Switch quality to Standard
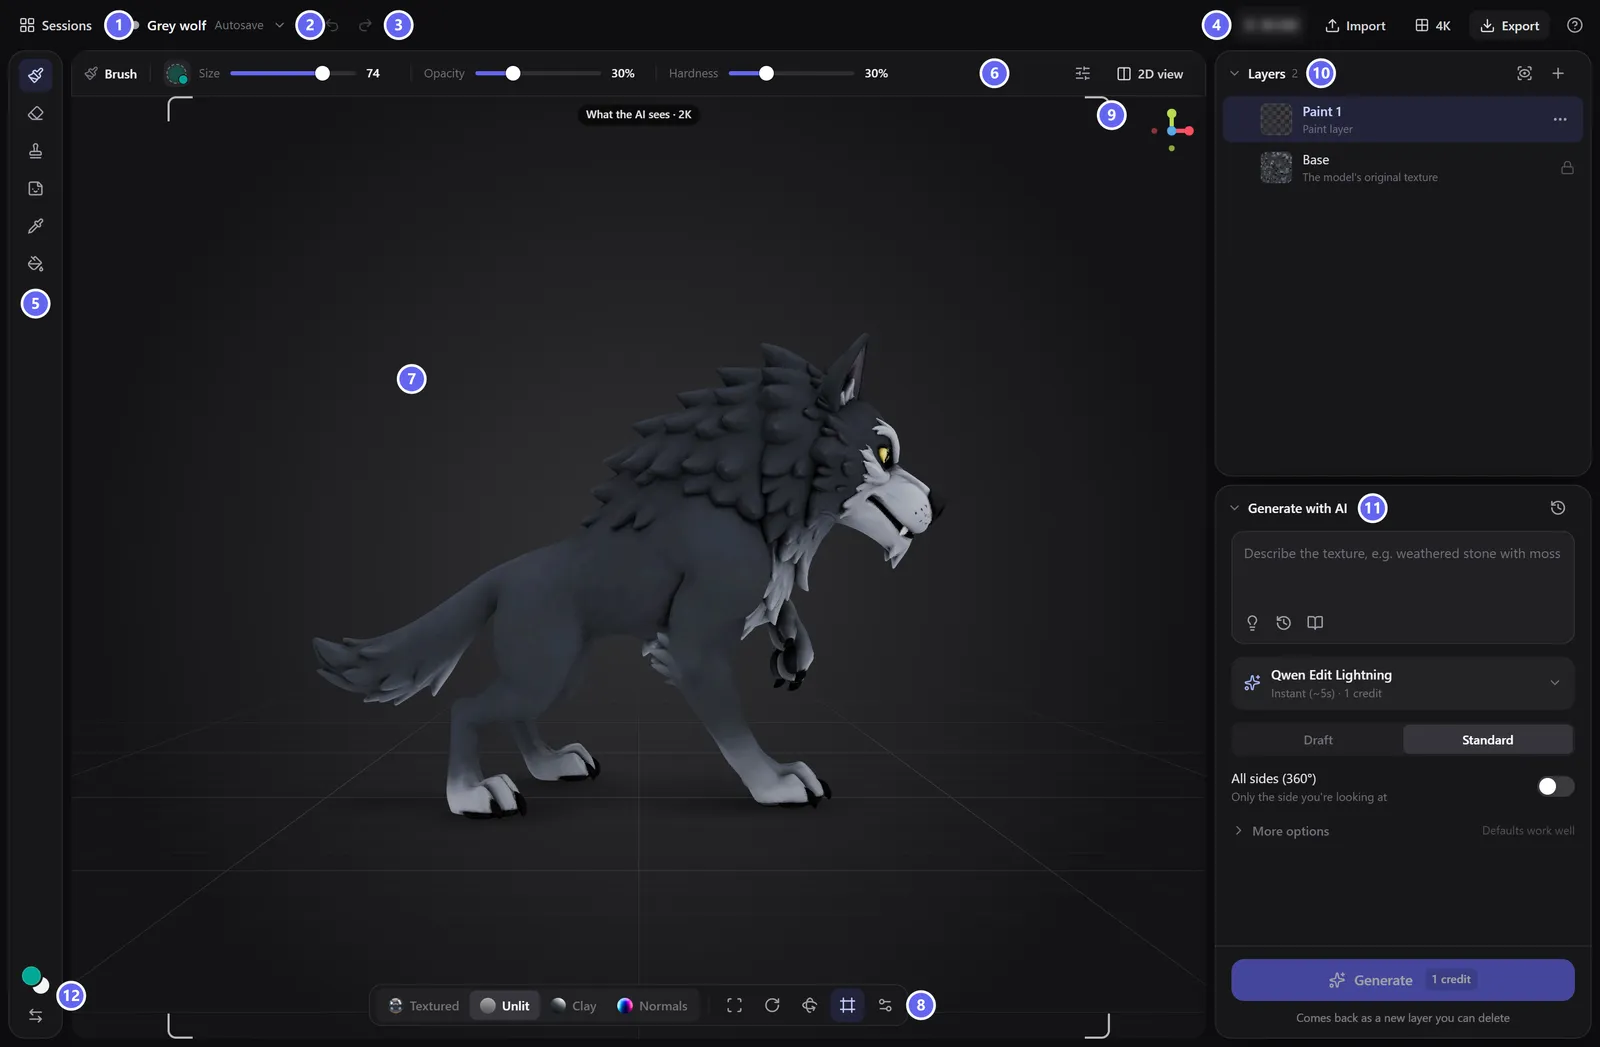Image resolution: width=1600 pixels, height=1047 pixels. coord(1488,740)
